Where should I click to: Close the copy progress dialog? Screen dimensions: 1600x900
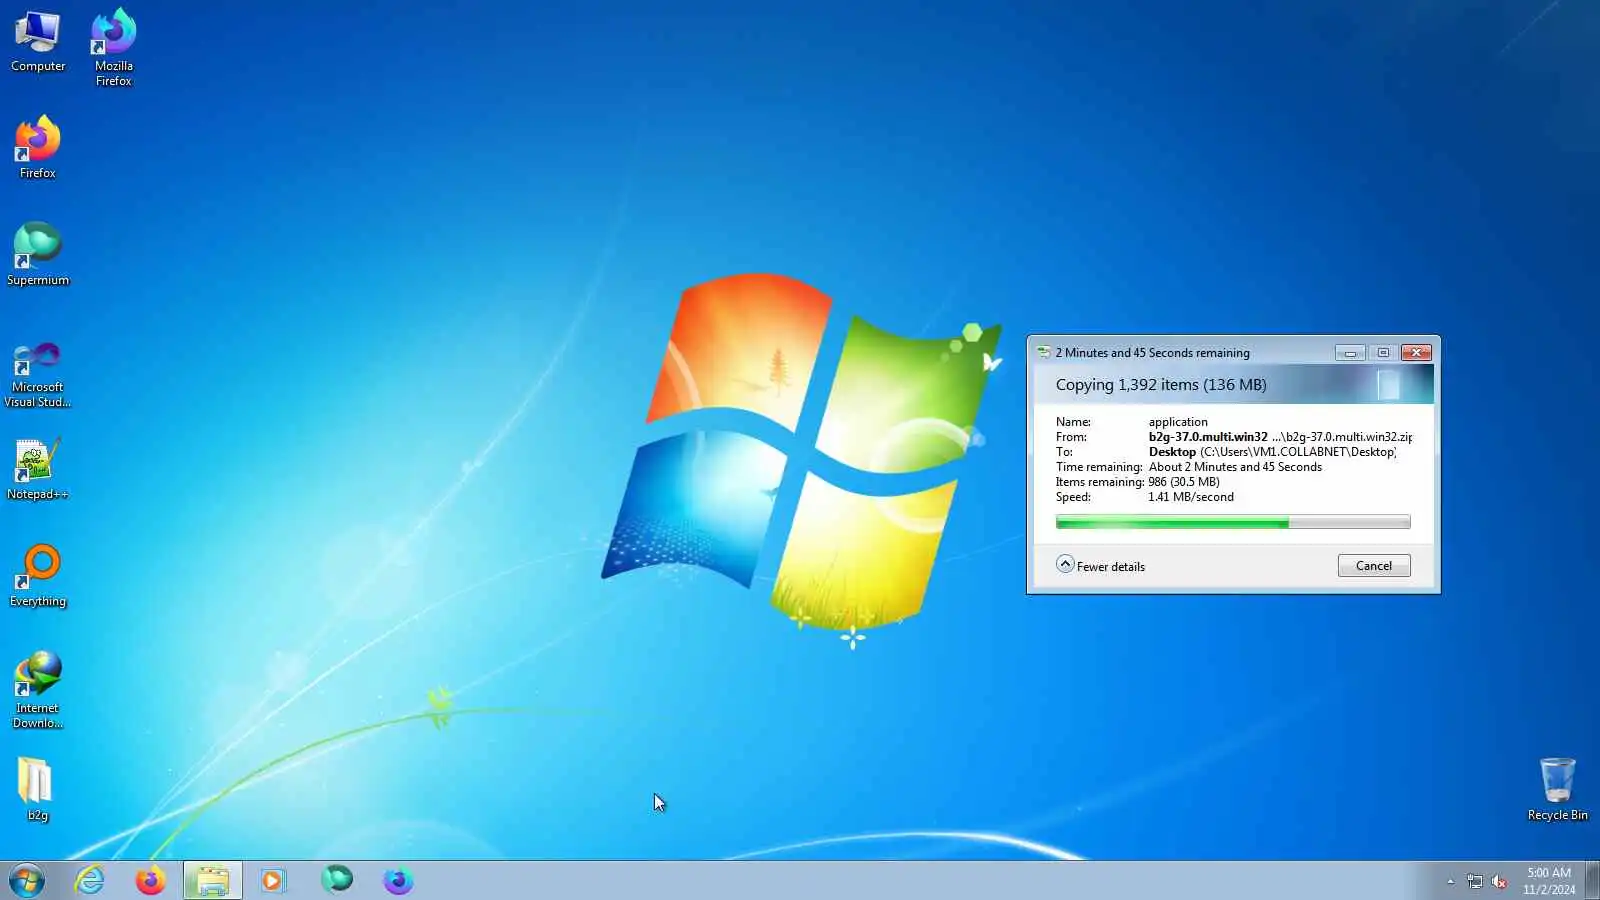[x=1416, y=352]
